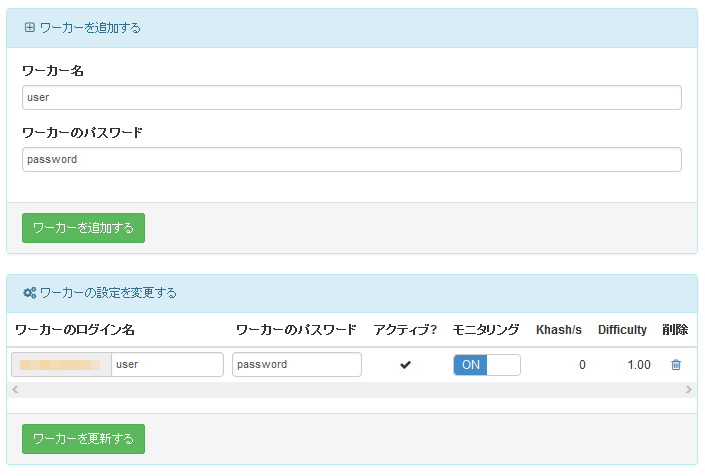This screenshot has width=705, height=476.
Task: Click the right arrow of horizontal scrollbar
Action: [x=689, y=389]
